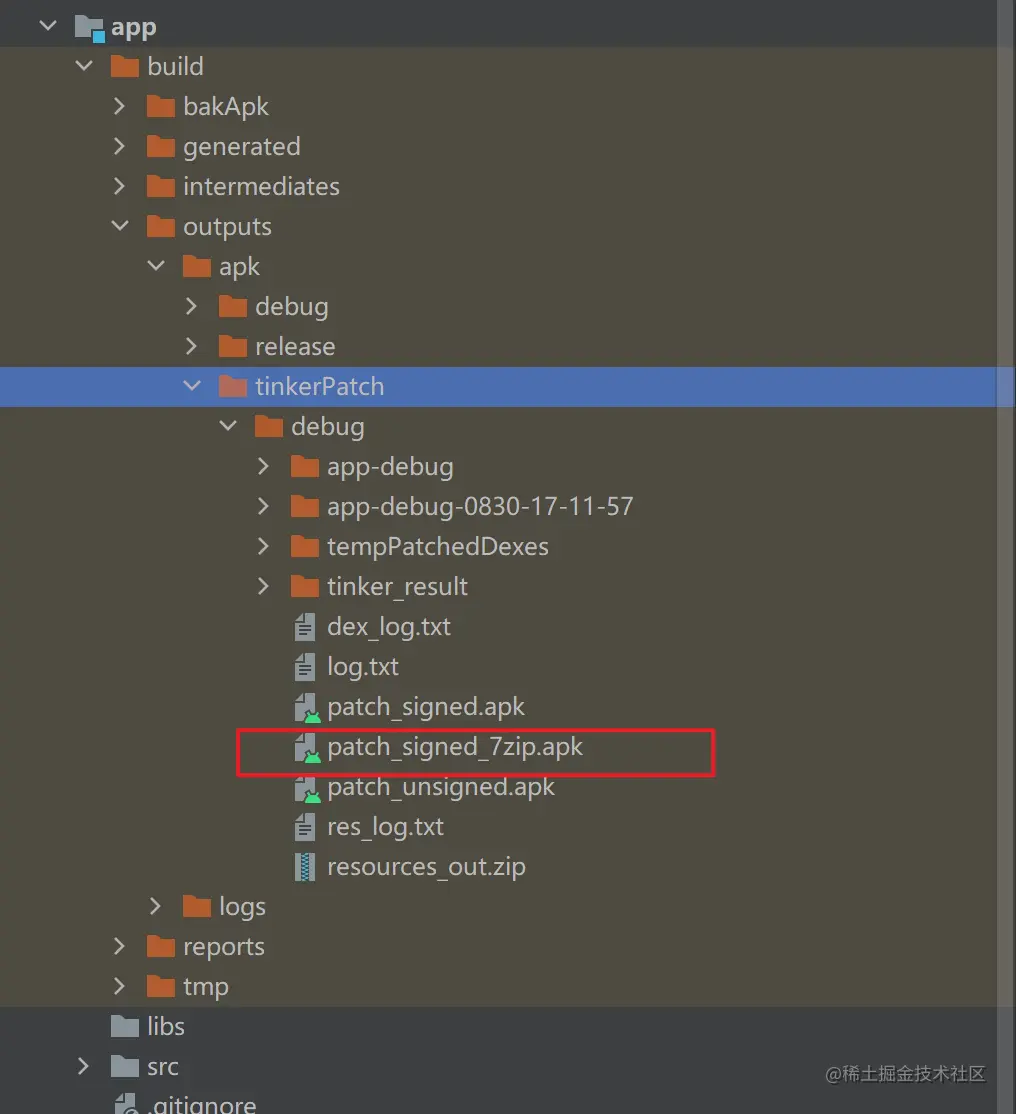Collapse the apk folder chevron
Viewport: 1016px width, 1114px height.
coord(156,266)
